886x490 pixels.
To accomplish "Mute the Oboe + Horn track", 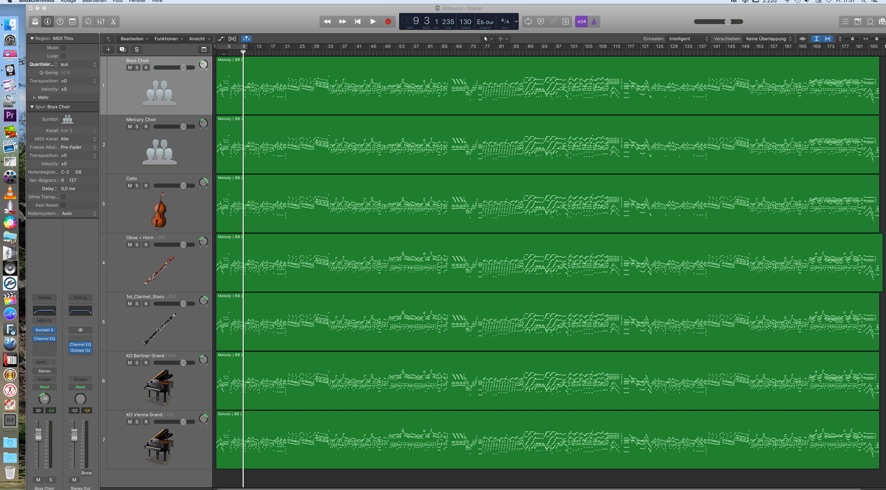I will click(129, 245).
